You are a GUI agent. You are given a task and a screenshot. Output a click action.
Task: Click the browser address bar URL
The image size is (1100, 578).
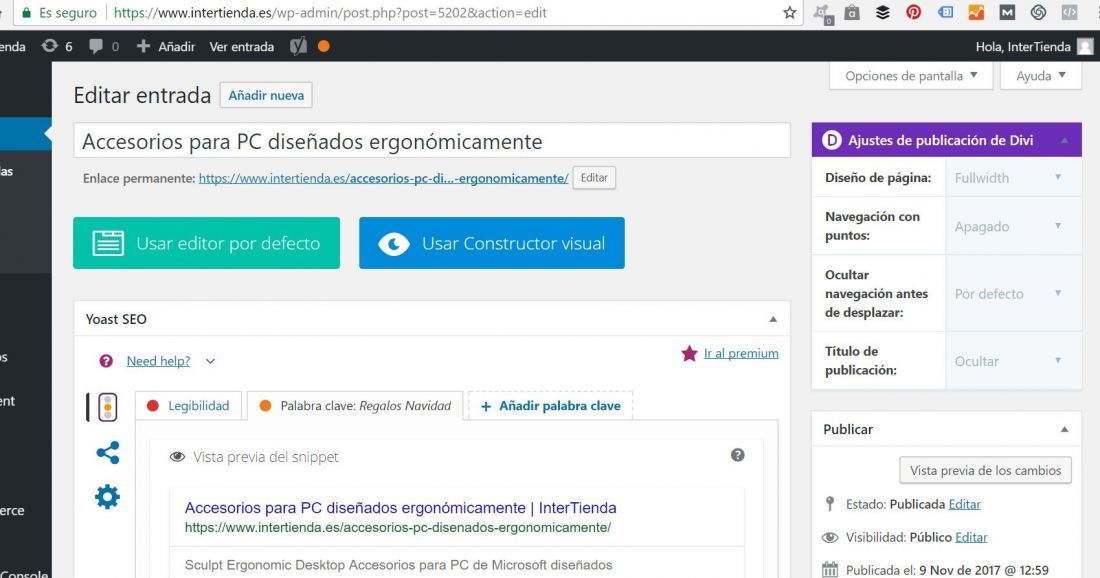coord(330,13)
